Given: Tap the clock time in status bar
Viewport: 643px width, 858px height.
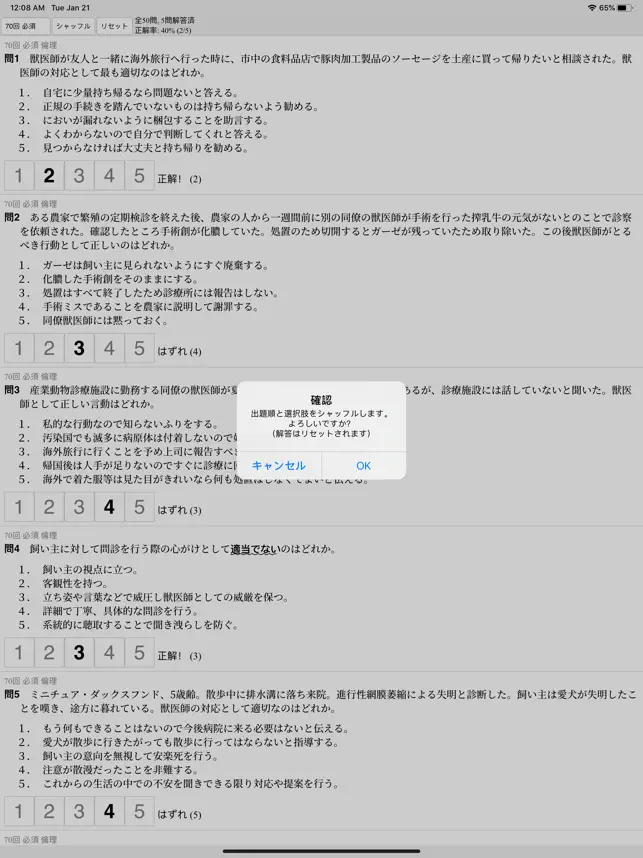Looking at the screenshot, I should 27,8.
